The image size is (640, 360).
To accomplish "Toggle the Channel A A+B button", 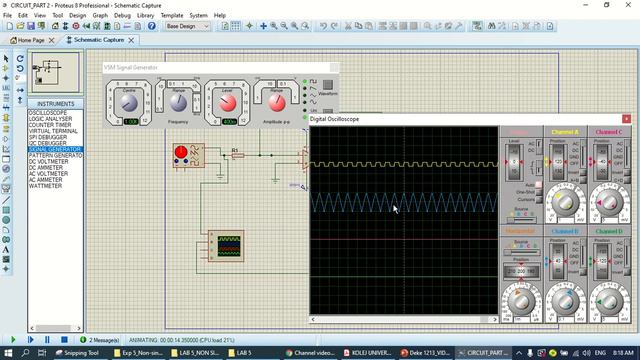I will (583, 180).
